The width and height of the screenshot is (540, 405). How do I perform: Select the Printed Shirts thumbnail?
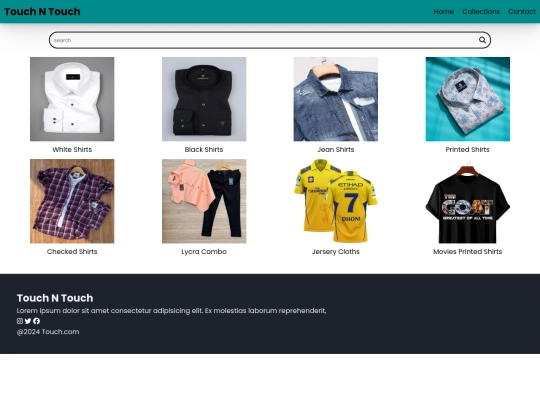click(x=468, y=99)
